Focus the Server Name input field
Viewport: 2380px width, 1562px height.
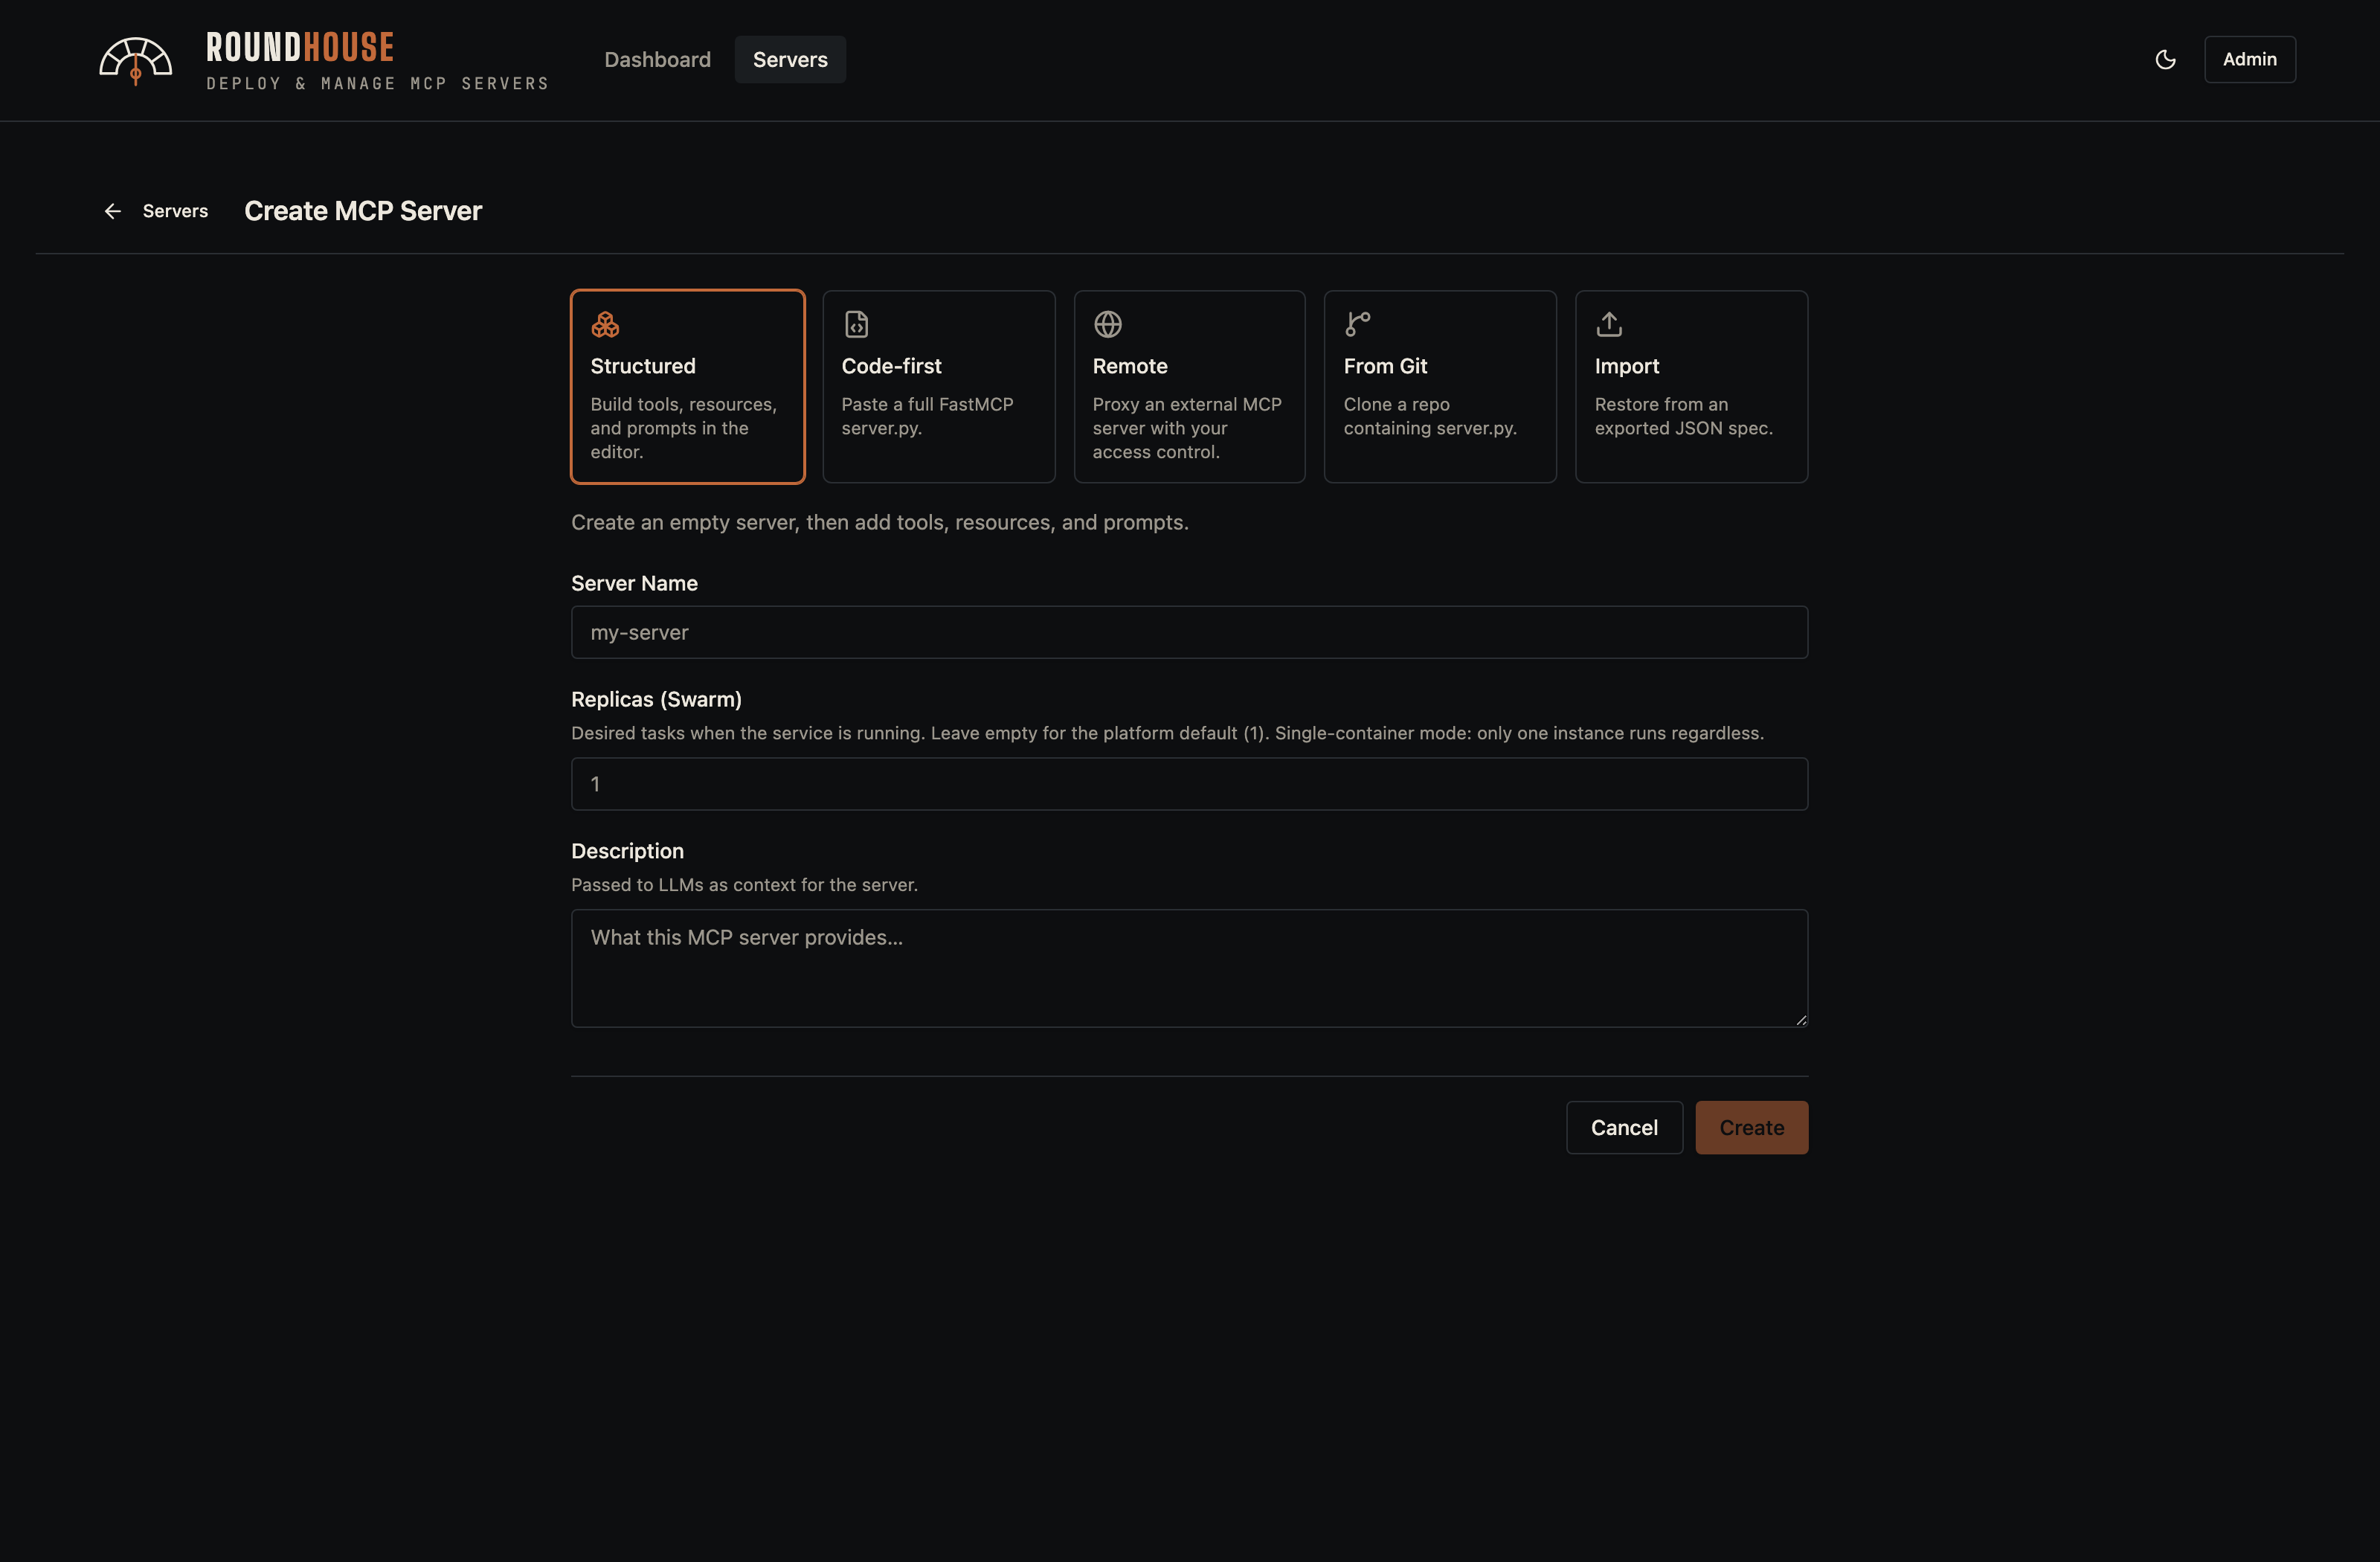(1189, 632)
